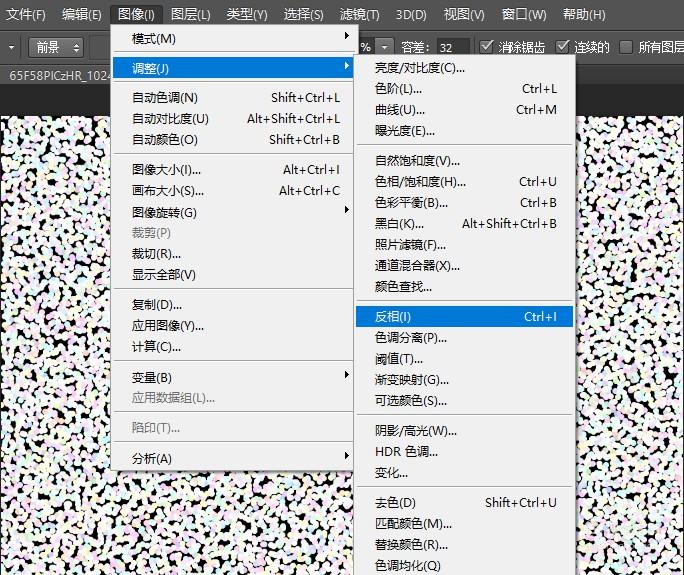This screenshot has width=684, height=575.
Task: Open 计算(C) dialog
Action: pyautogui.click(x=233, y=346)
